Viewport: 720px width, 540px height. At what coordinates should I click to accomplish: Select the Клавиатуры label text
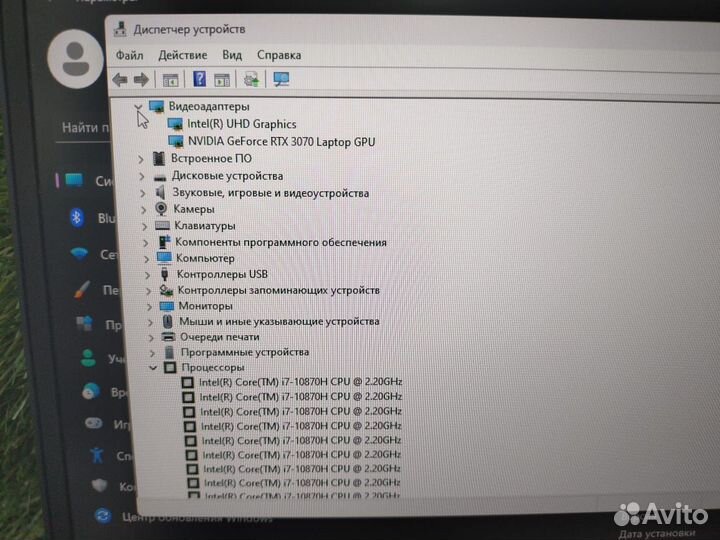205,225
